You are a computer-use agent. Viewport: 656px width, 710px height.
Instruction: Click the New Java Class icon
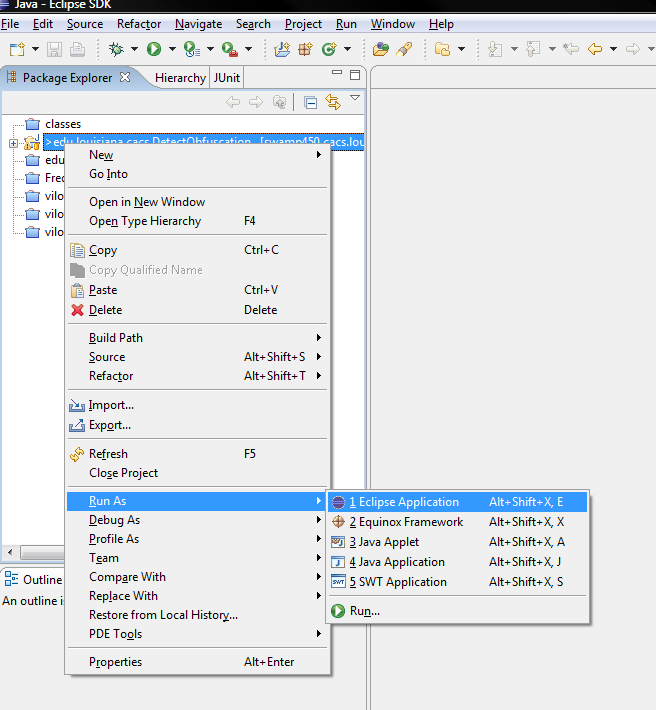(x=329, y=49)
